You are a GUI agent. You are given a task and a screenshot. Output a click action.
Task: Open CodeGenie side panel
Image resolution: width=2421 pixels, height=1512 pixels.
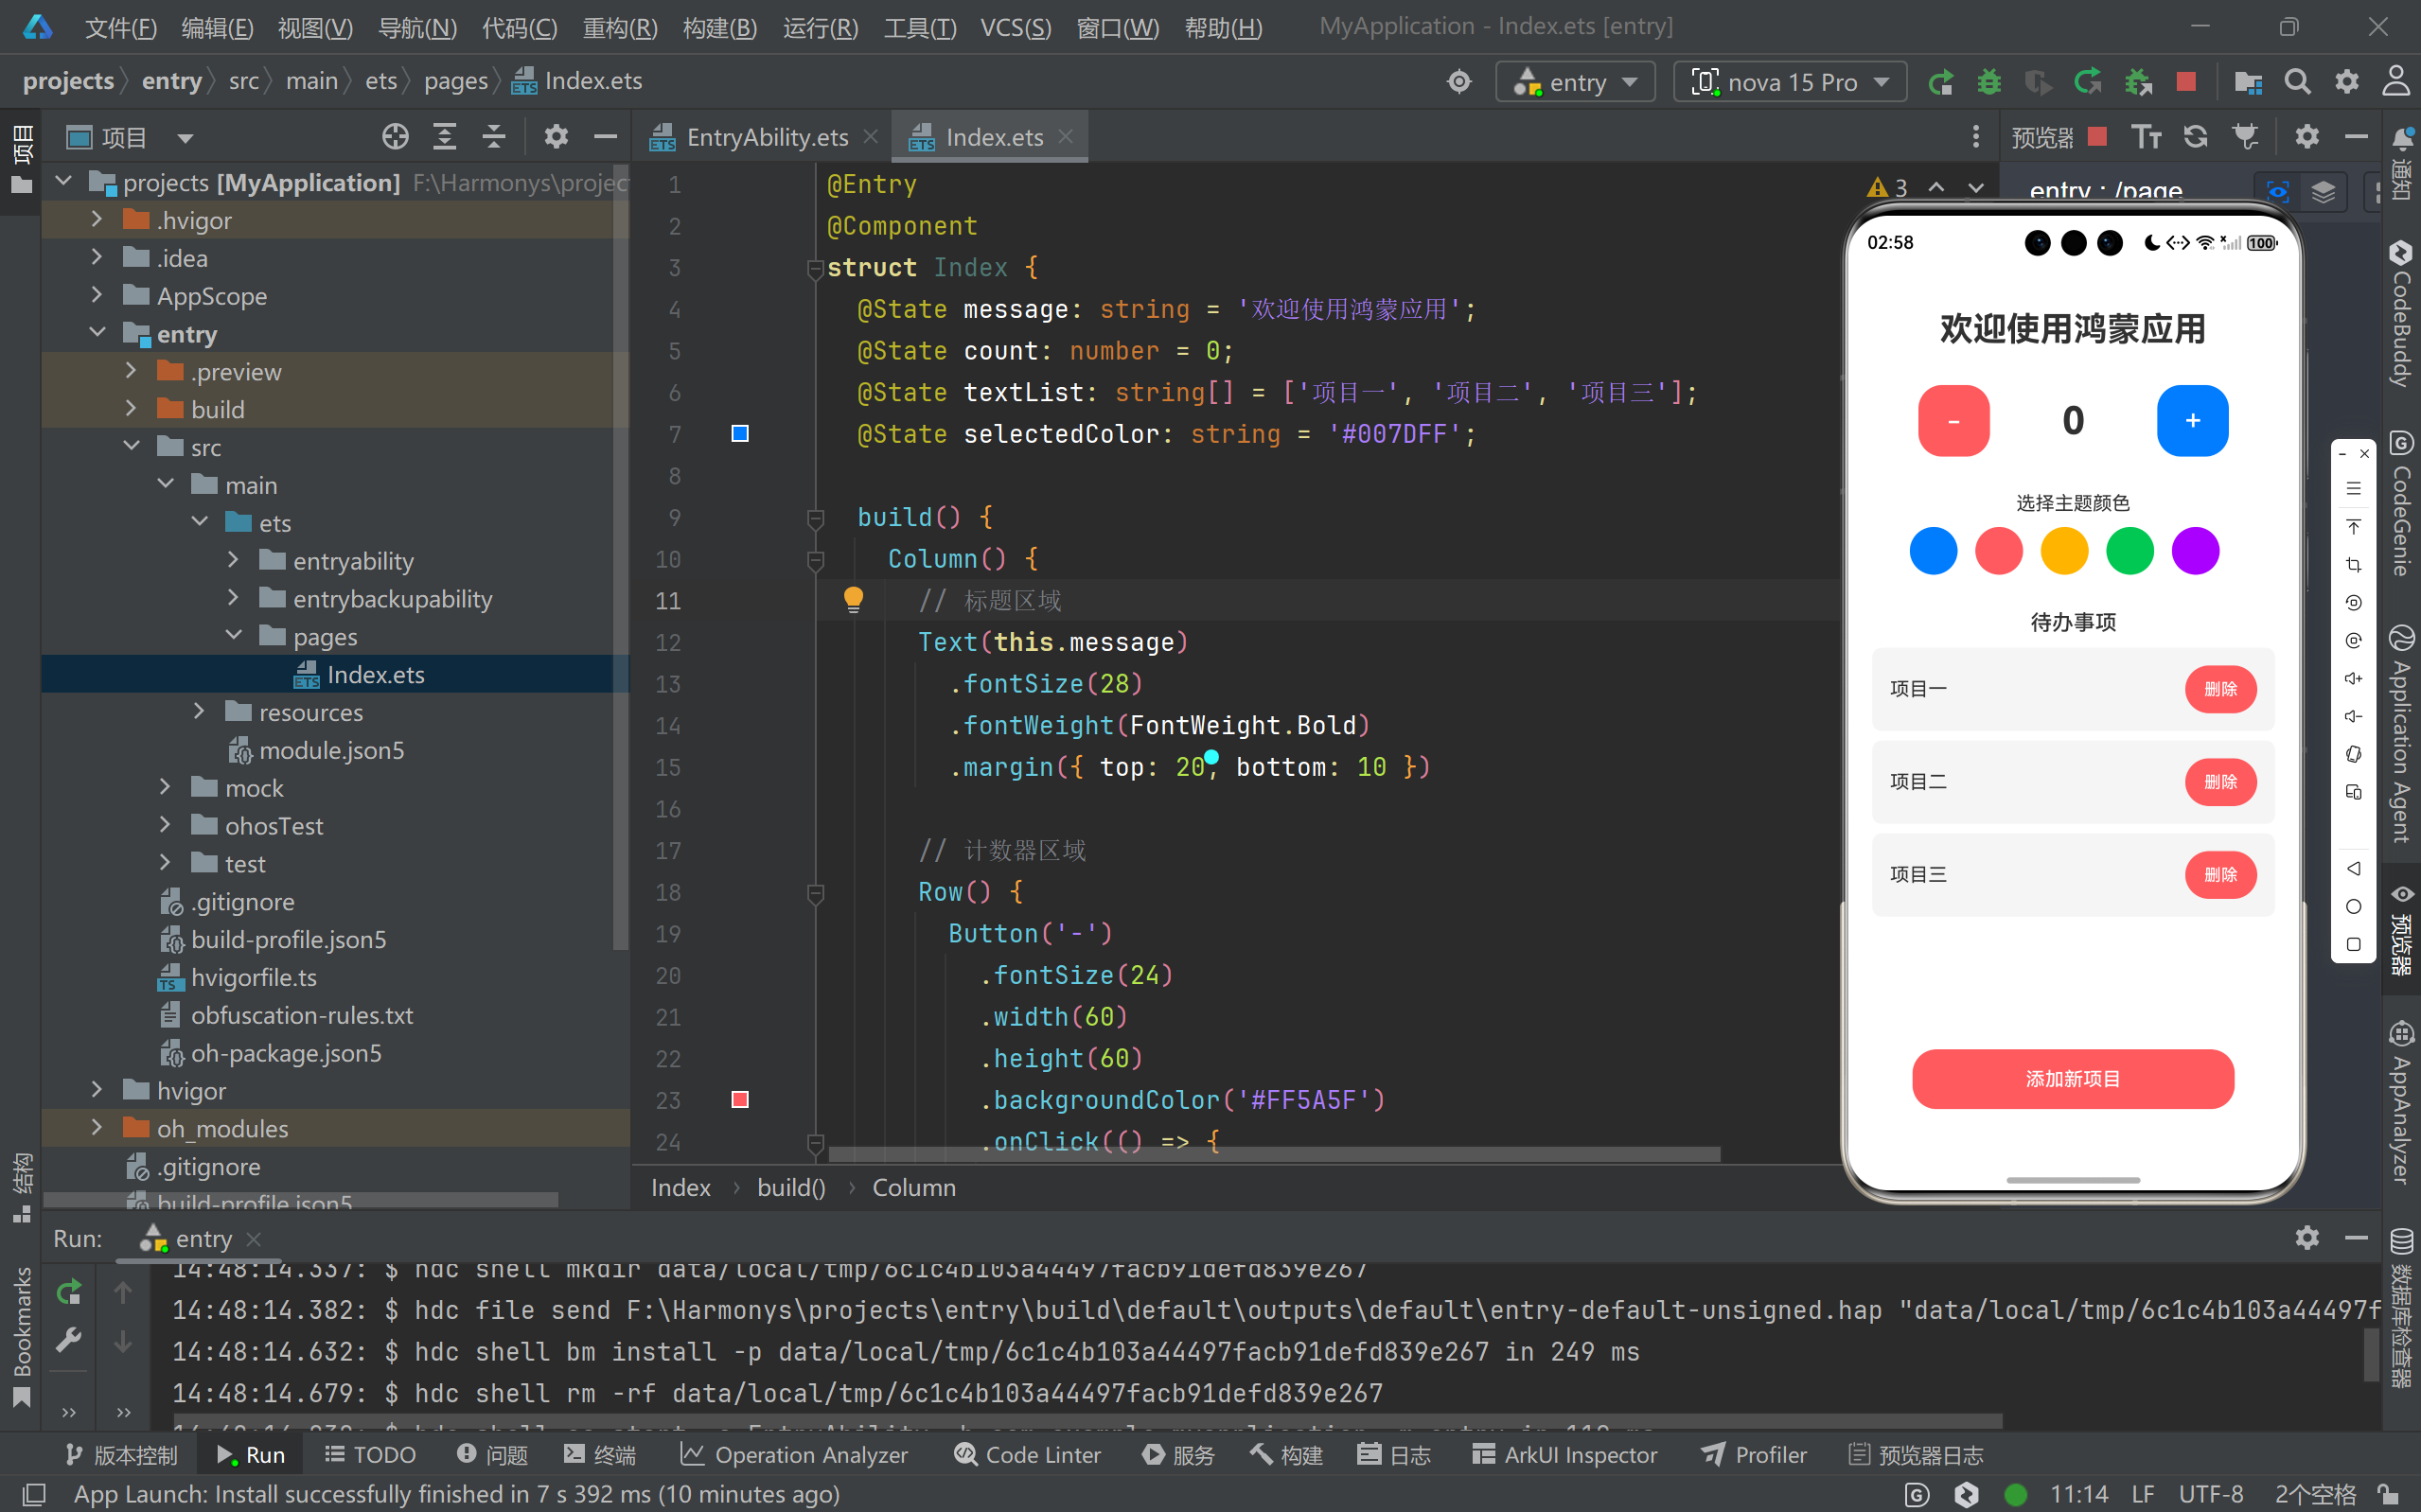point(2401,505)
